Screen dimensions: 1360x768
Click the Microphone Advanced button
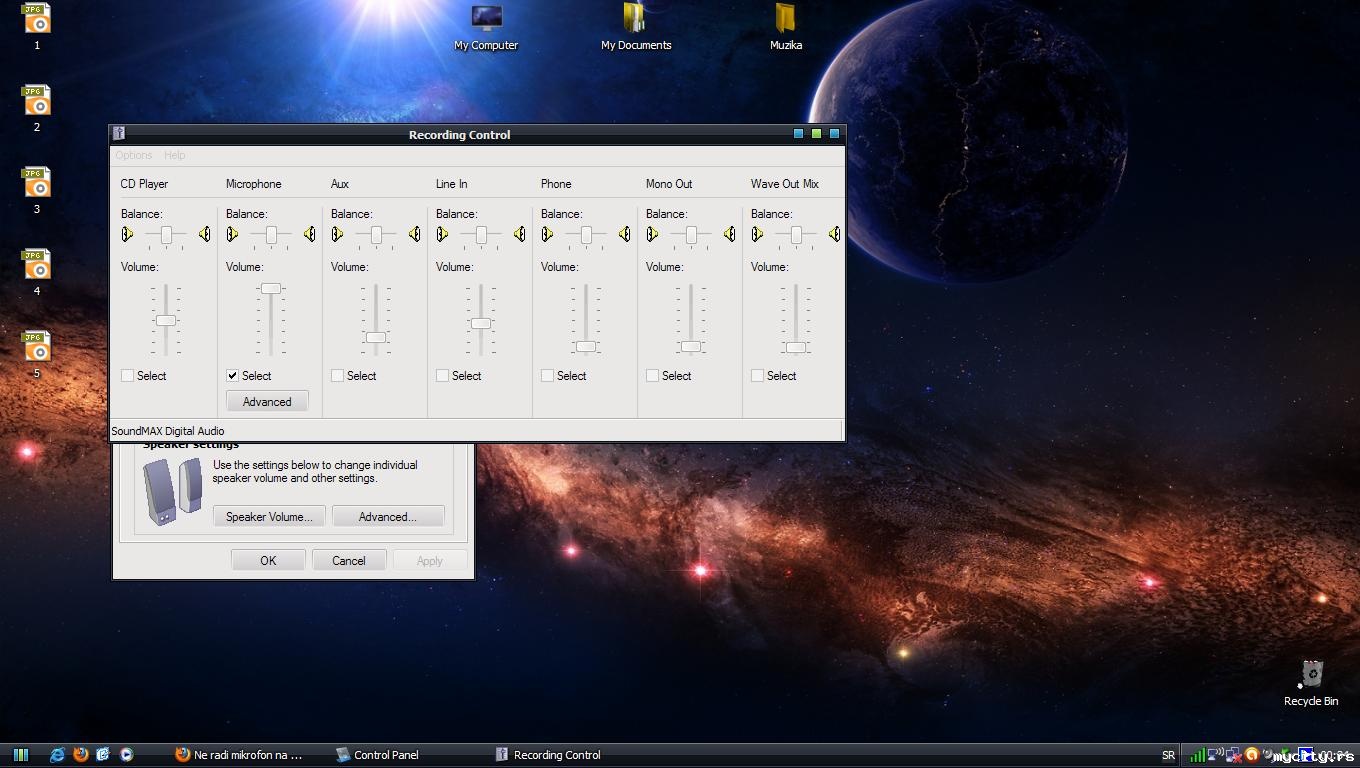click(x=267, y=402)
